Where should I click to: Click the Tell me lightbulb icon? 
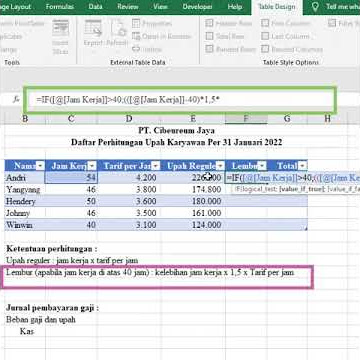point(315,7)
